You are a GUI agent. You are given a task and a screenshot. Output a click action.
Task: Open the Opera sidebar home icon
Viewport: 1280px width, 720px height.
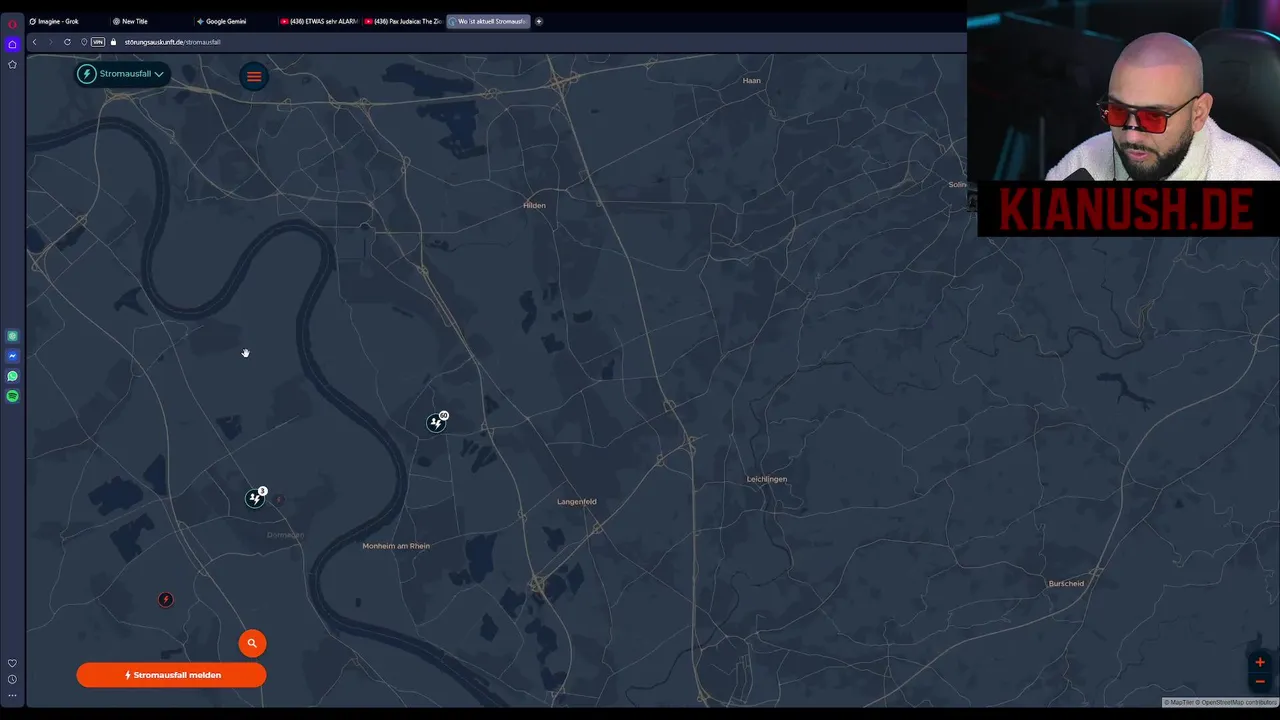click(12, 44)
